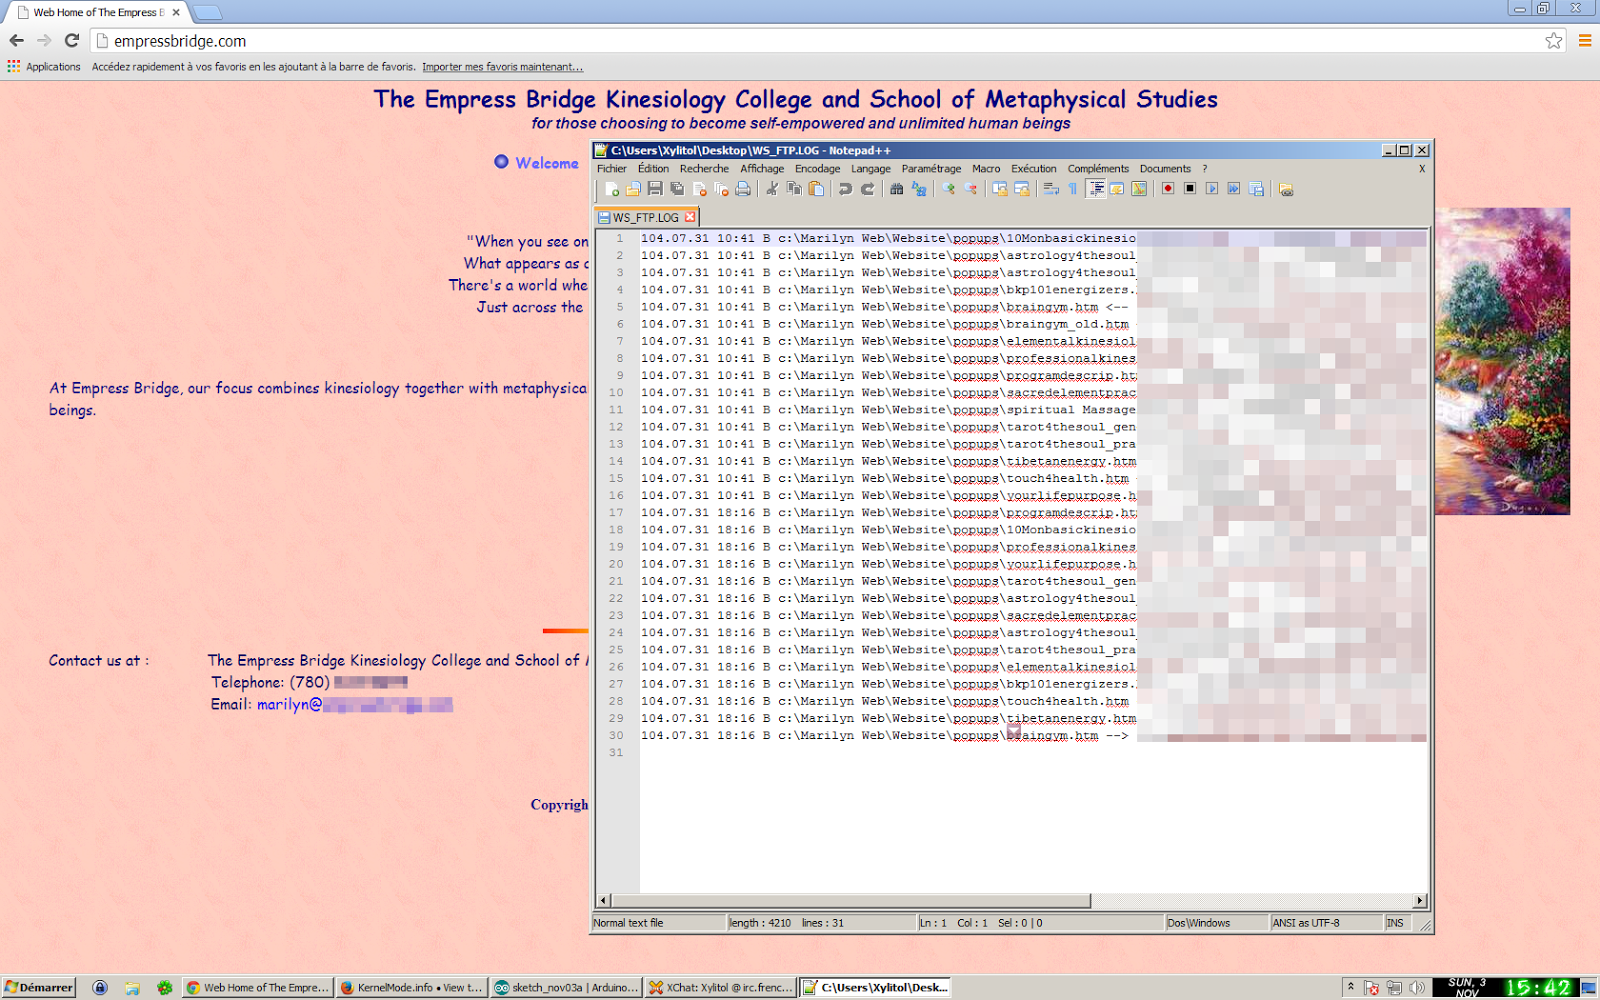Viewport: 1600px width, 1000px height.
Task: Open the Encodage menu
Action: (817, 169)
